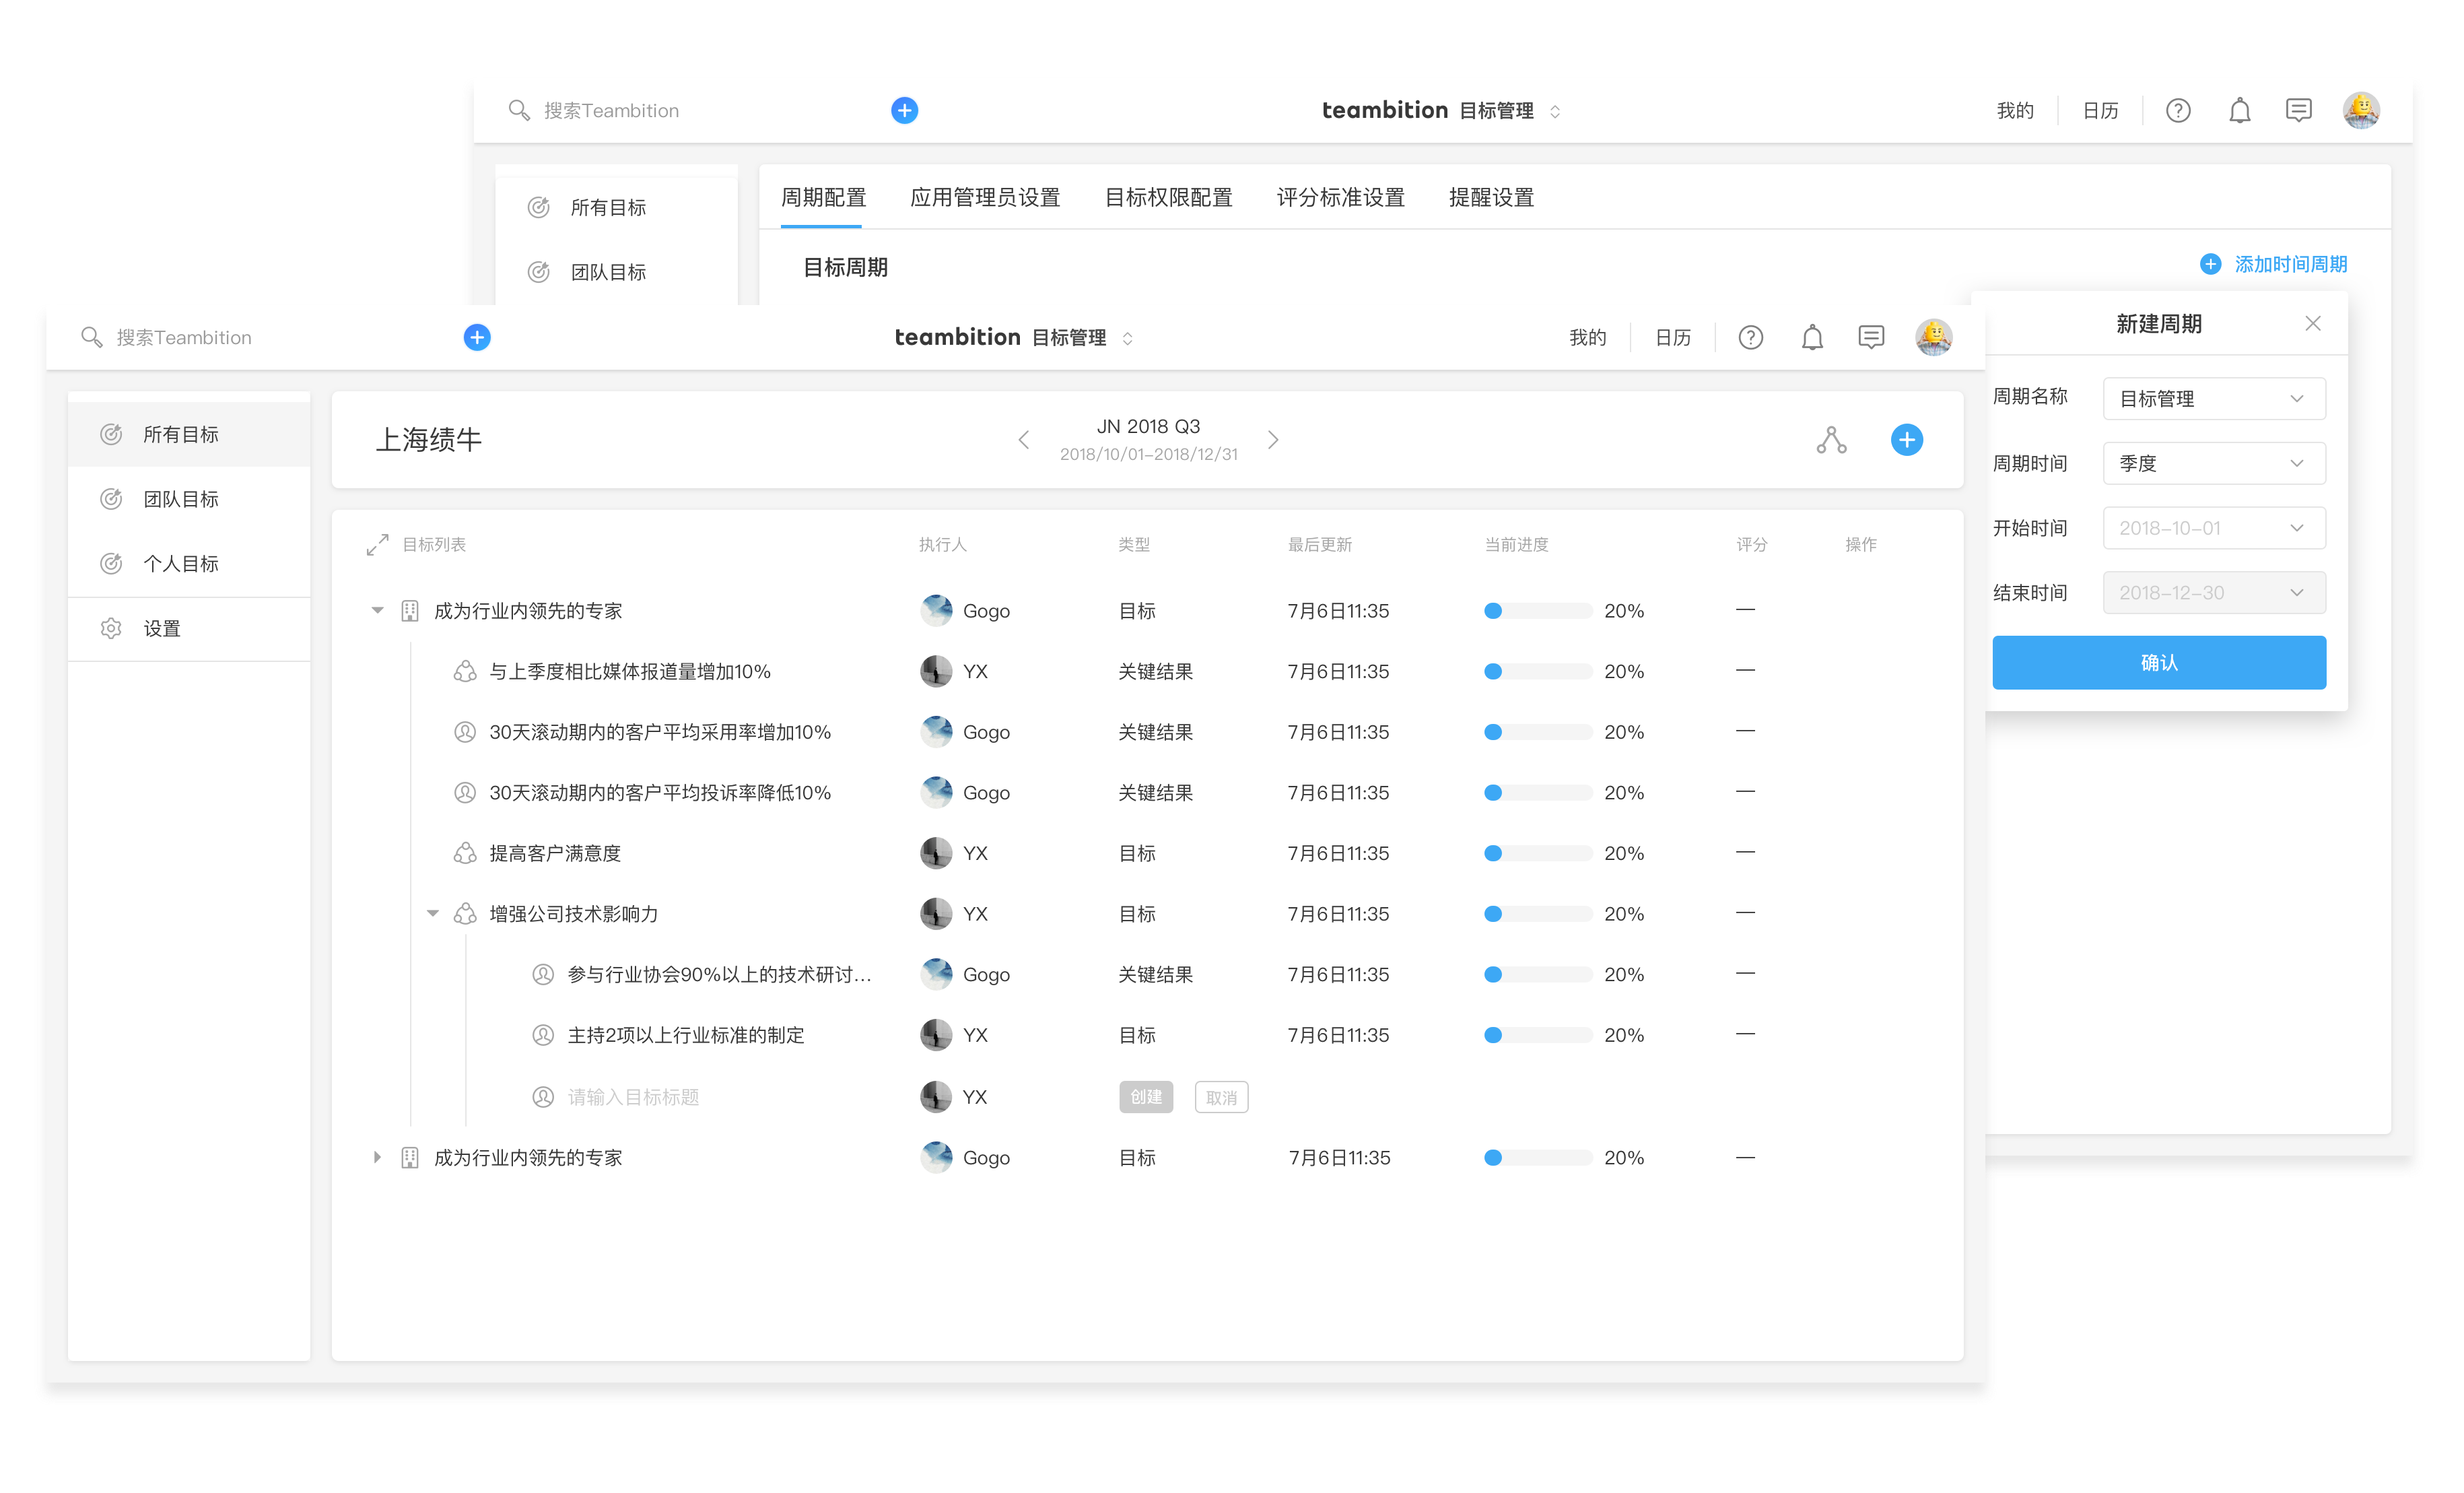Click the 请输入目标标题 input field
The height and width of the screenshot is (1493, 2464).
(x=633, y=1097)
